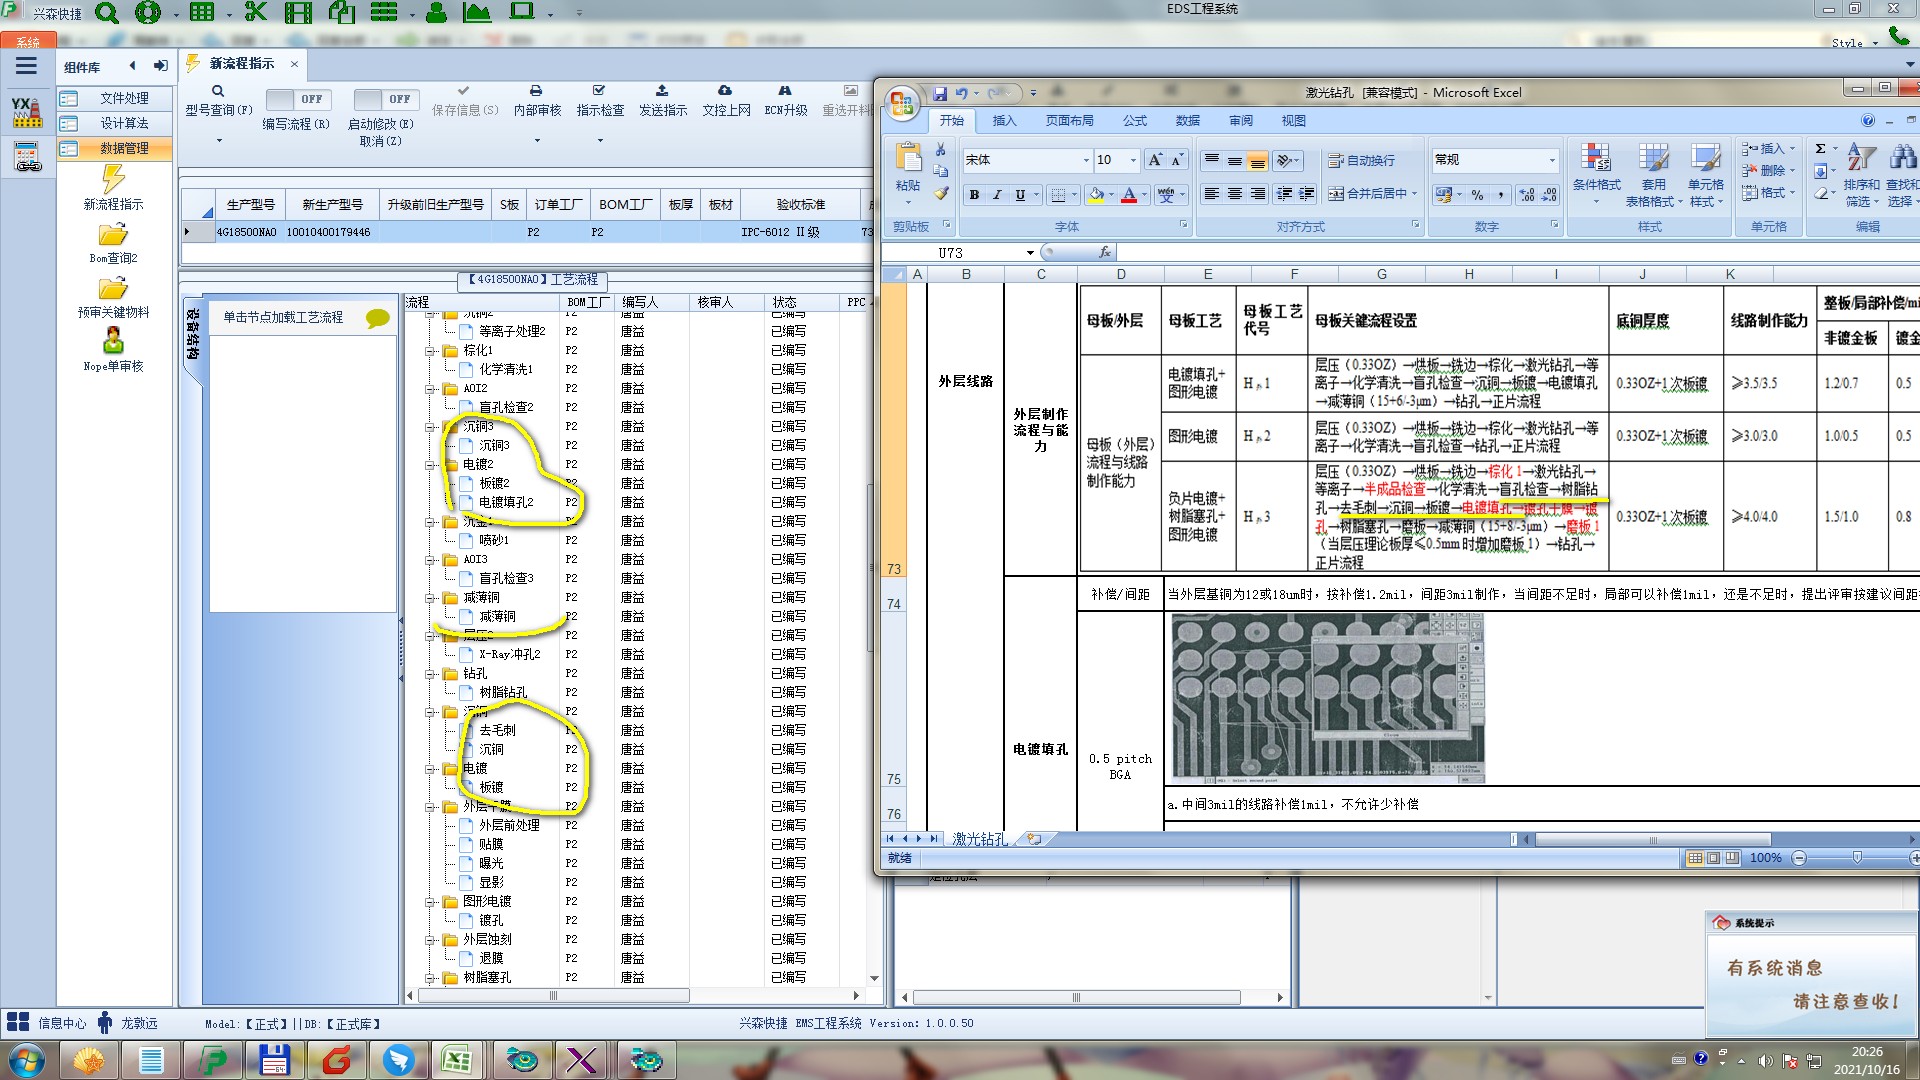
Task: Collapse the 图形电镀 tree node
Action: (x=431, y=902)
